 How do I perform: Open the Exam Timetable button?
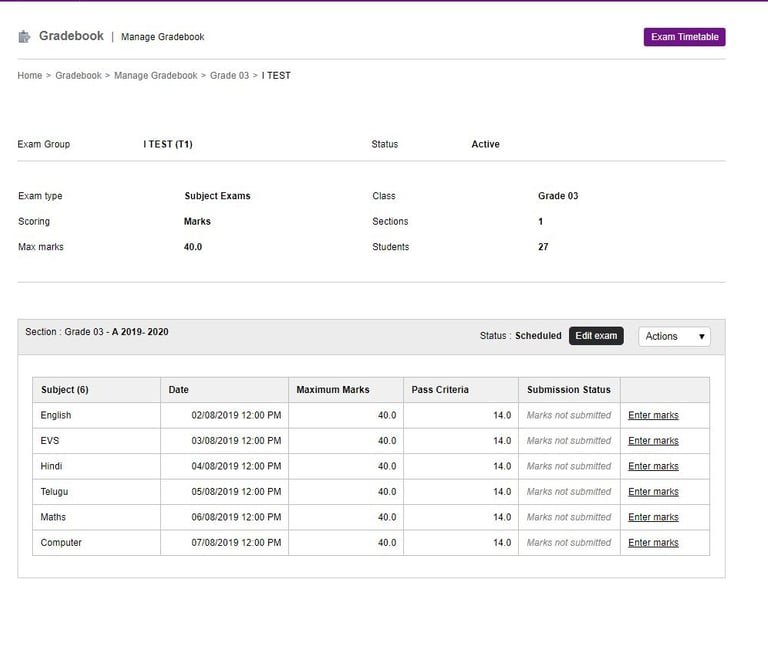click(684, 37)
